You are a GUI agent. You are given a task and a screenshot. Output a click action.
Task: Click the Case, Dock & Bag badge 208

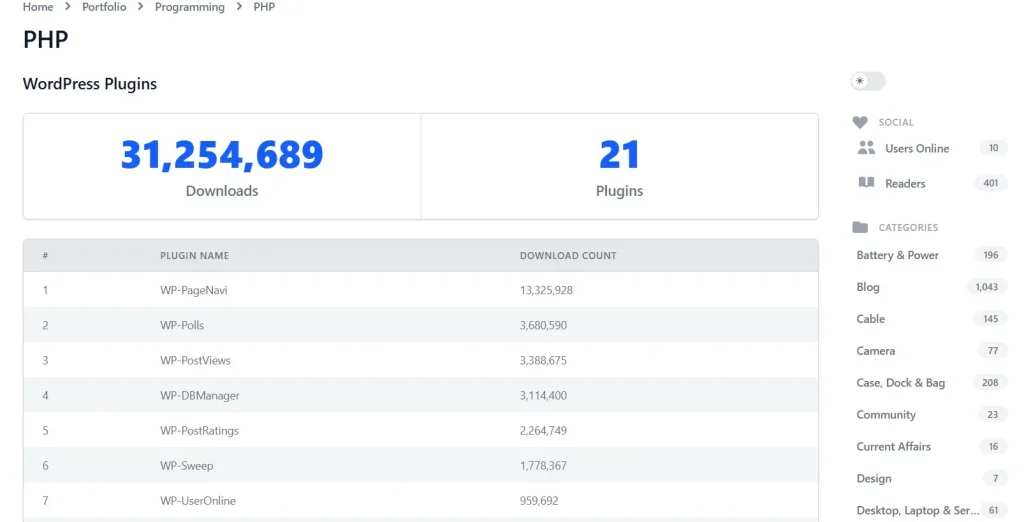pyautogui.click(x=990, y=383)
